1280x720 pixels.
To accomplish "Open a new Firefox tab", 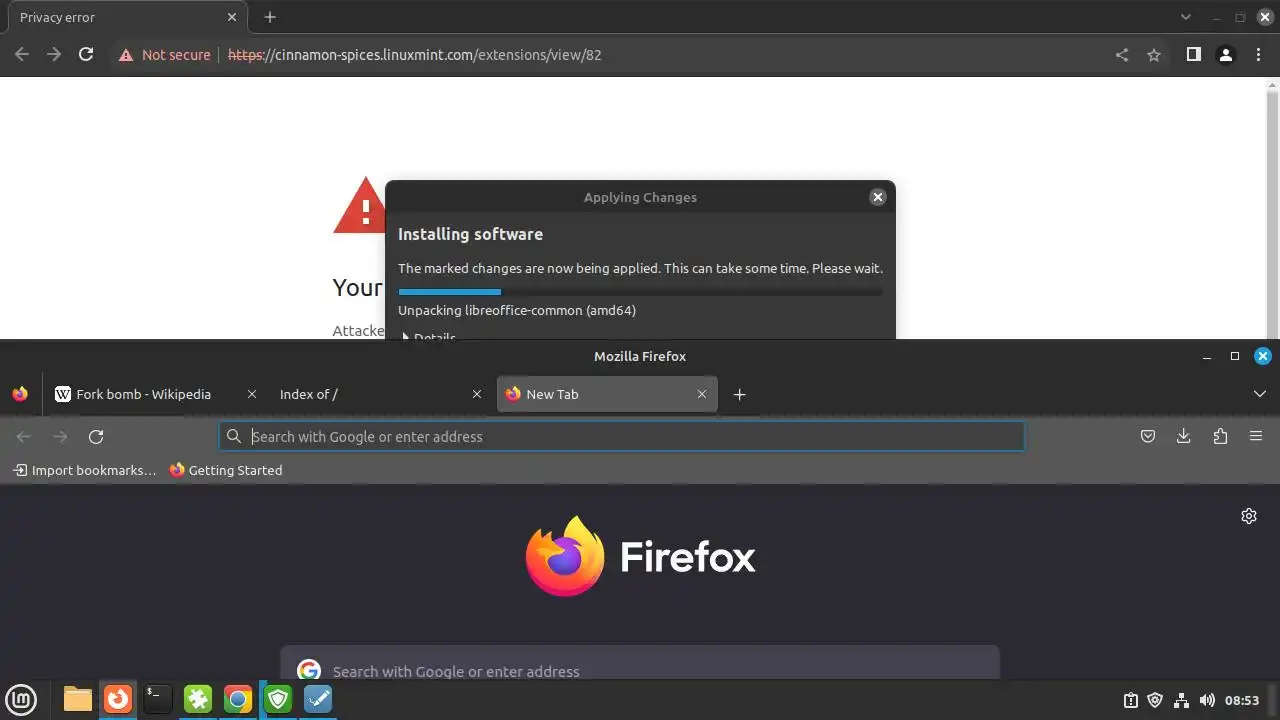I will click(739, 394).
